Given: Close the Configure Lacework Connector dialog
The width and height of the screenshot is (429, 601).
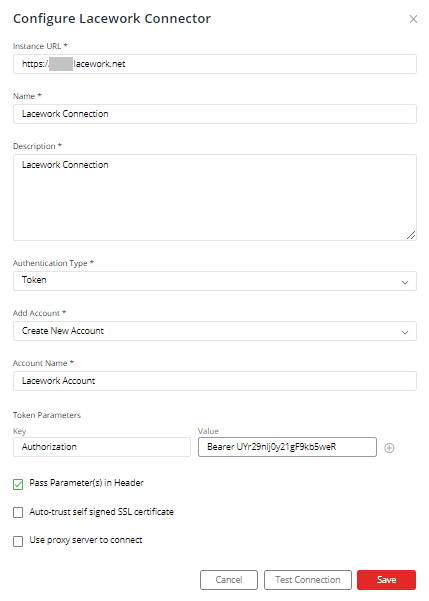Looking at the screenshot, I should [413, 19].
